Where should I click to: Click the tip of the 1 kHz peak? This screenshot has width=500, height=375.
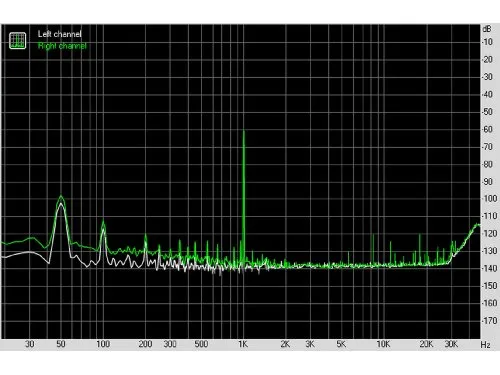point(244,131)
